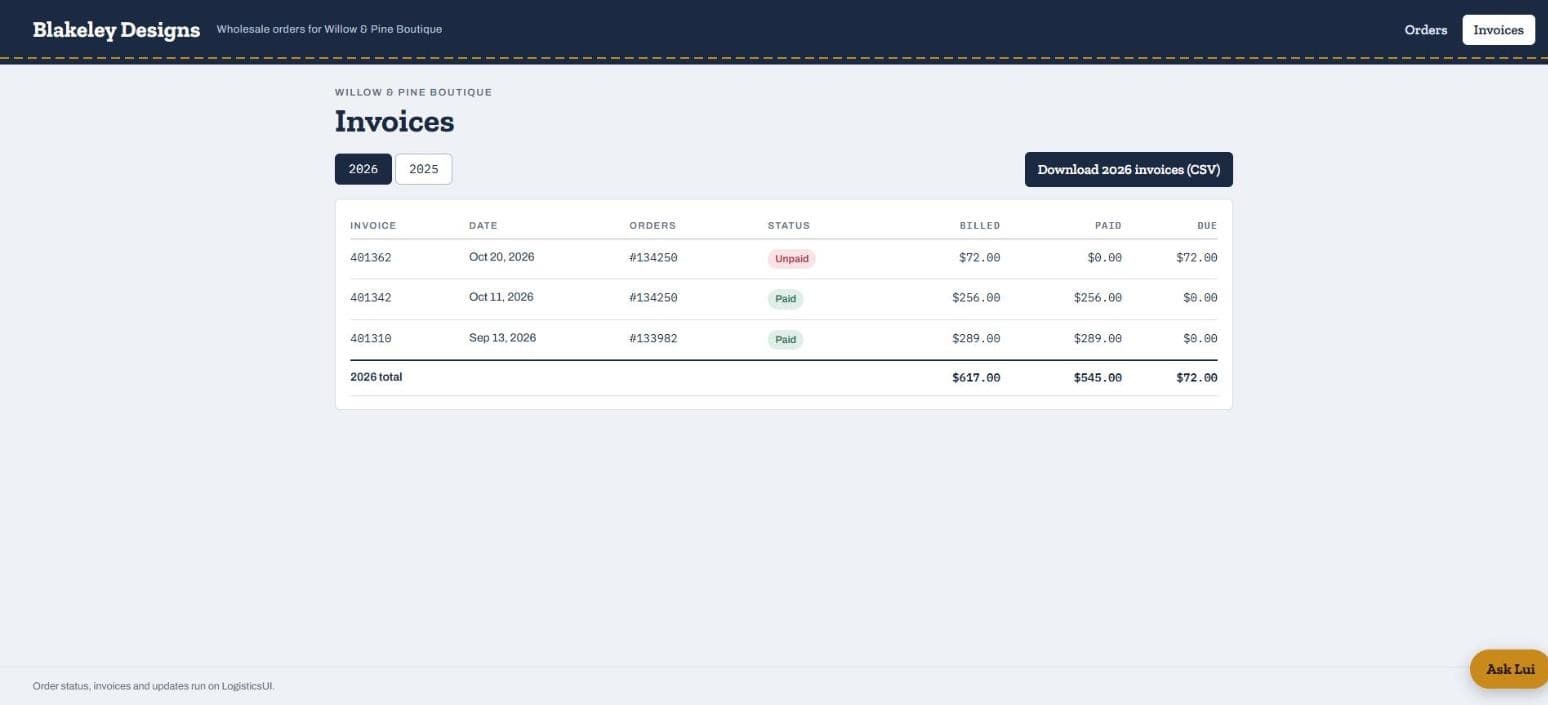Screen dimensions: 1548x705
Task: Select the Paid column header
Action: click(1108, 226)
